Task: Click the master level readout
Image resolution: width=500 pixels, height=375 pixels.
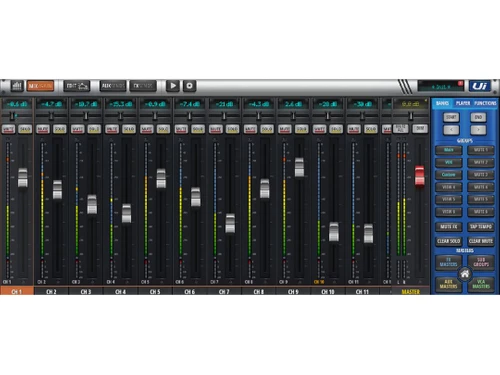Action: 410,104
